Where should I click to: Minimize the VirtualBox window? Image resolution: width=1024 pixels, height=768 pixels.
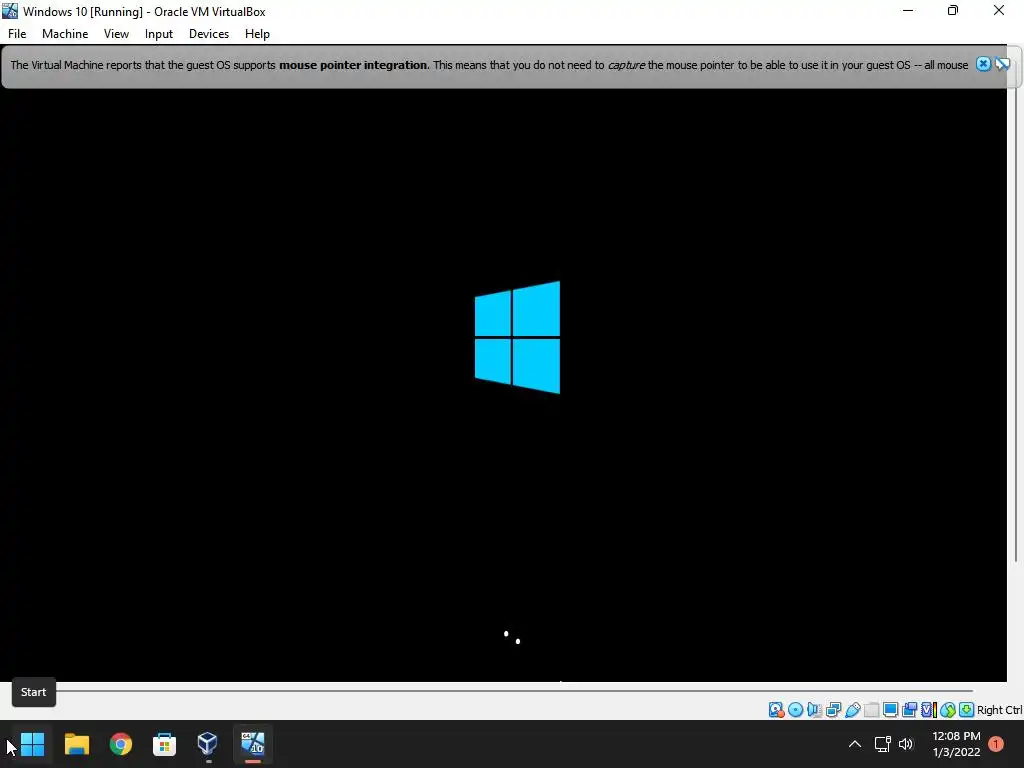(908, 11)
